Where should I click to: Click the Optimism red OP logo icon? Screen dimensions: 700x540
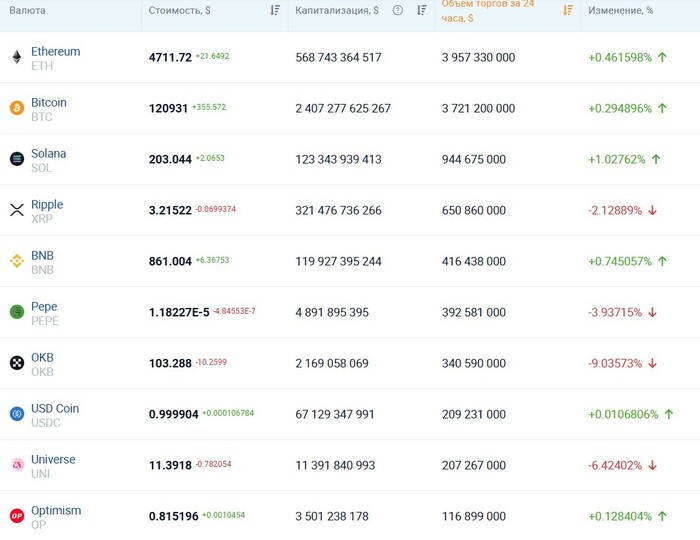(17, 516)
